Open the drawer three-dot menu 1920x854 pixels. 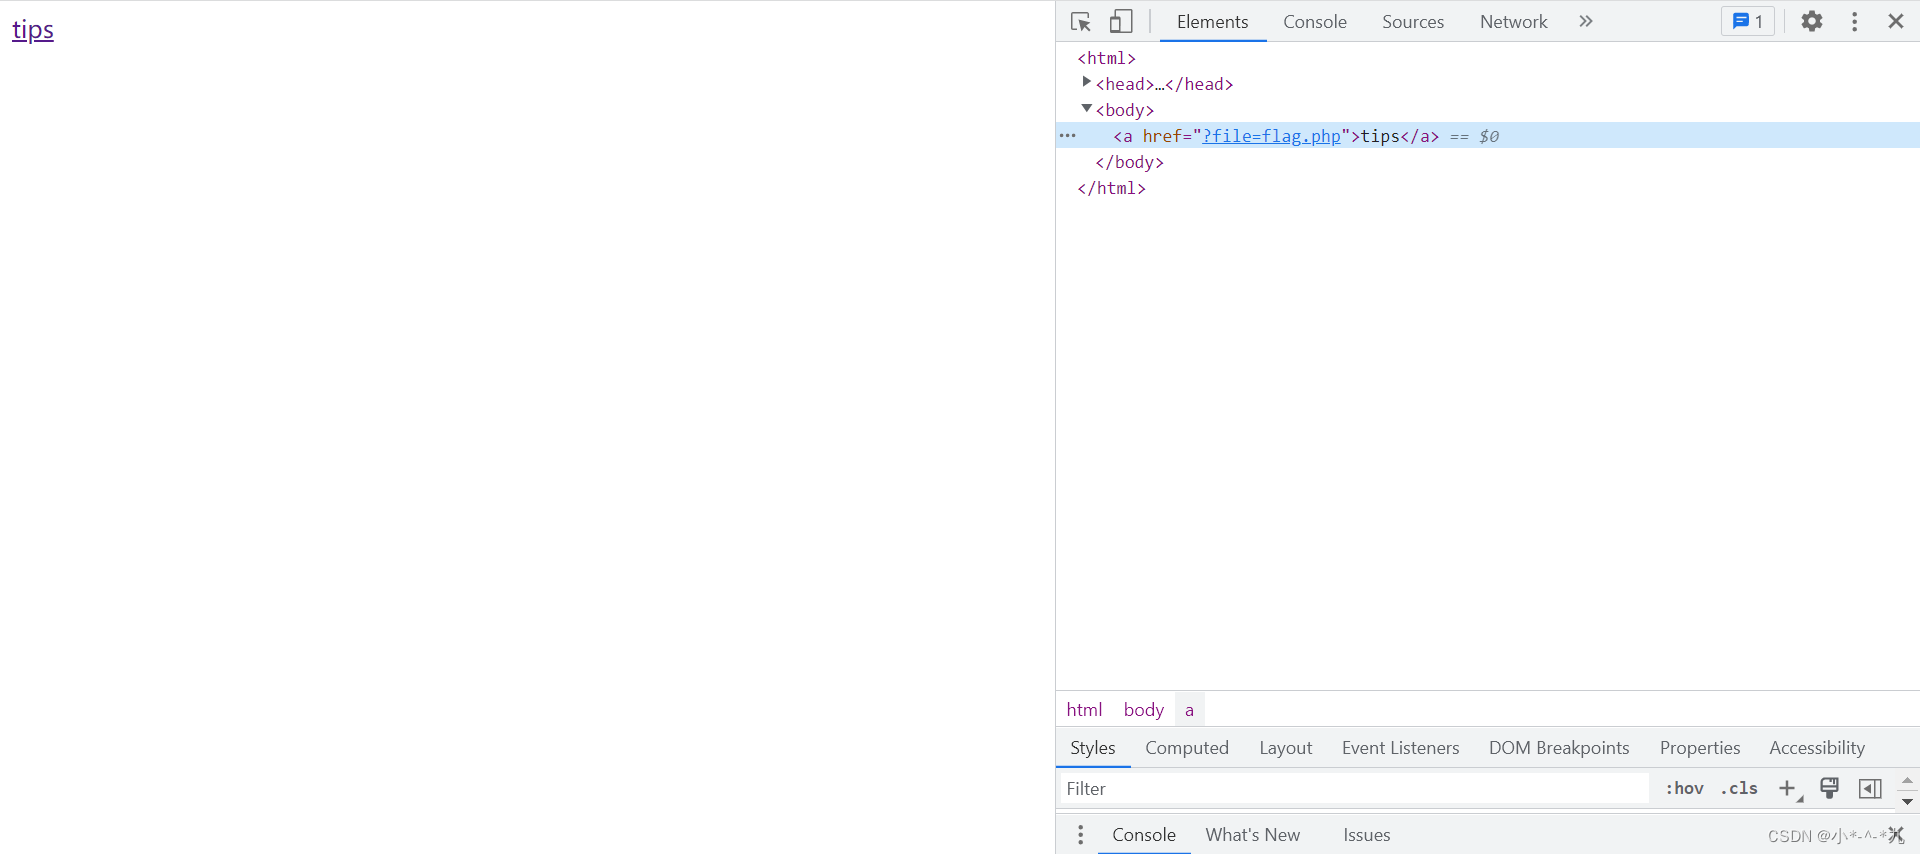(1080, 835)
